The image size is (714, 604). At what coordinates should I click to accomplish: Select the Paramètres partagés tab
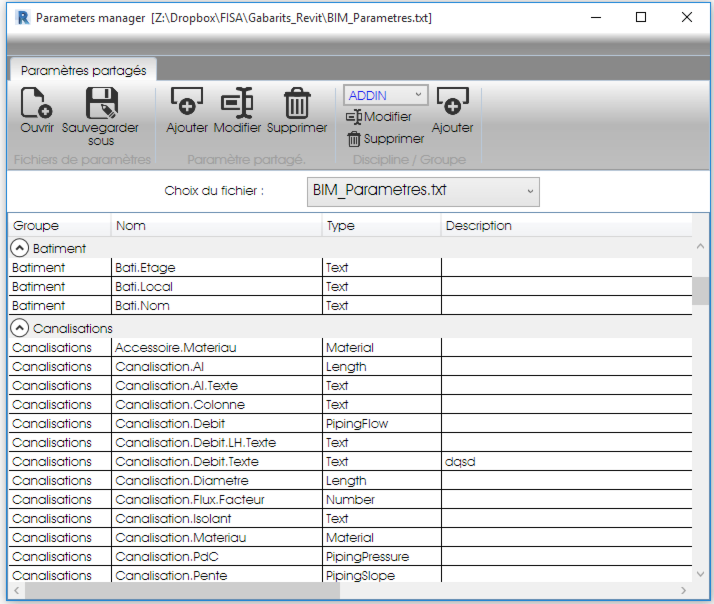83,70
